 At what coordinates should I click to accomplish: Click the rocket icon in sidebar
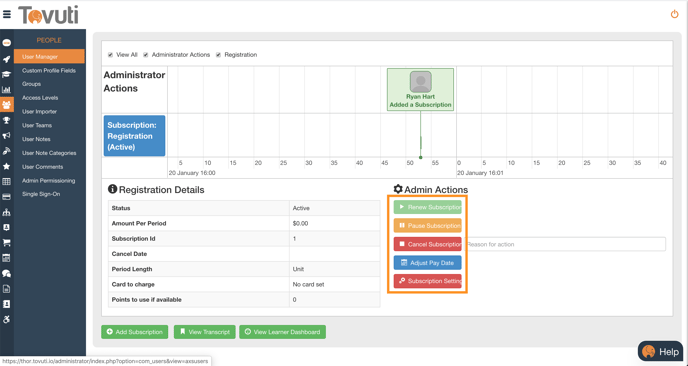point(7,59)
